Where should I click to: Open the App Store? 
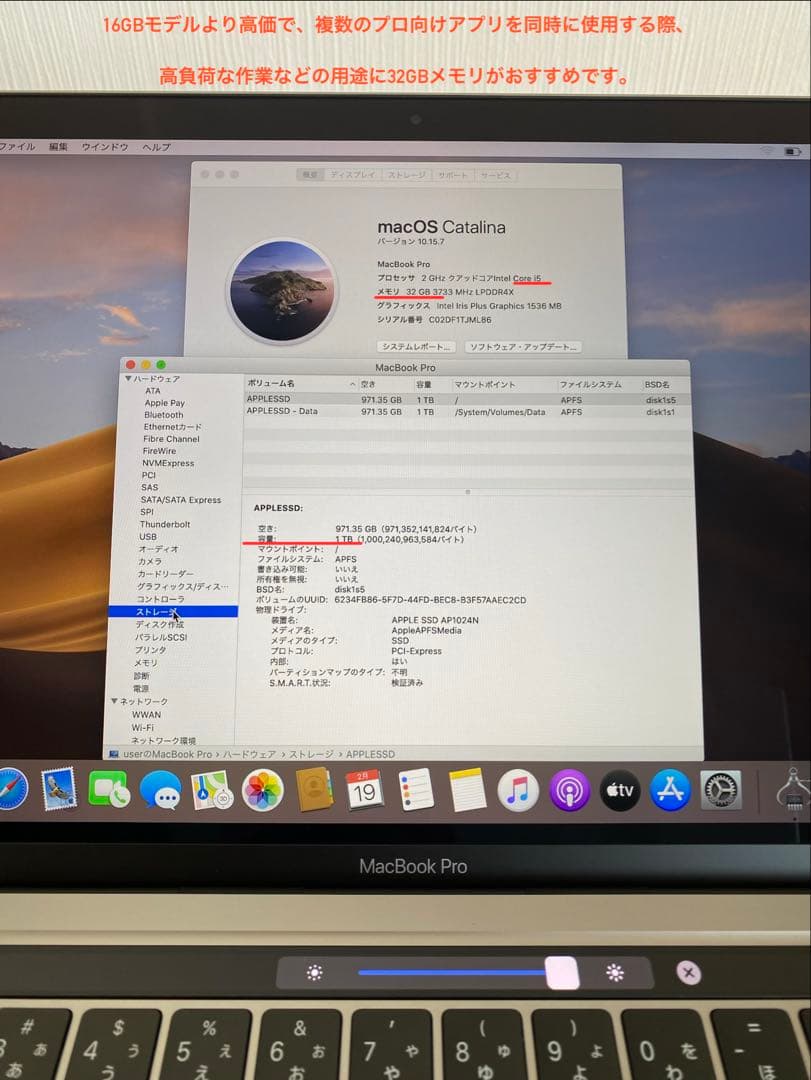tap(669, 790)
